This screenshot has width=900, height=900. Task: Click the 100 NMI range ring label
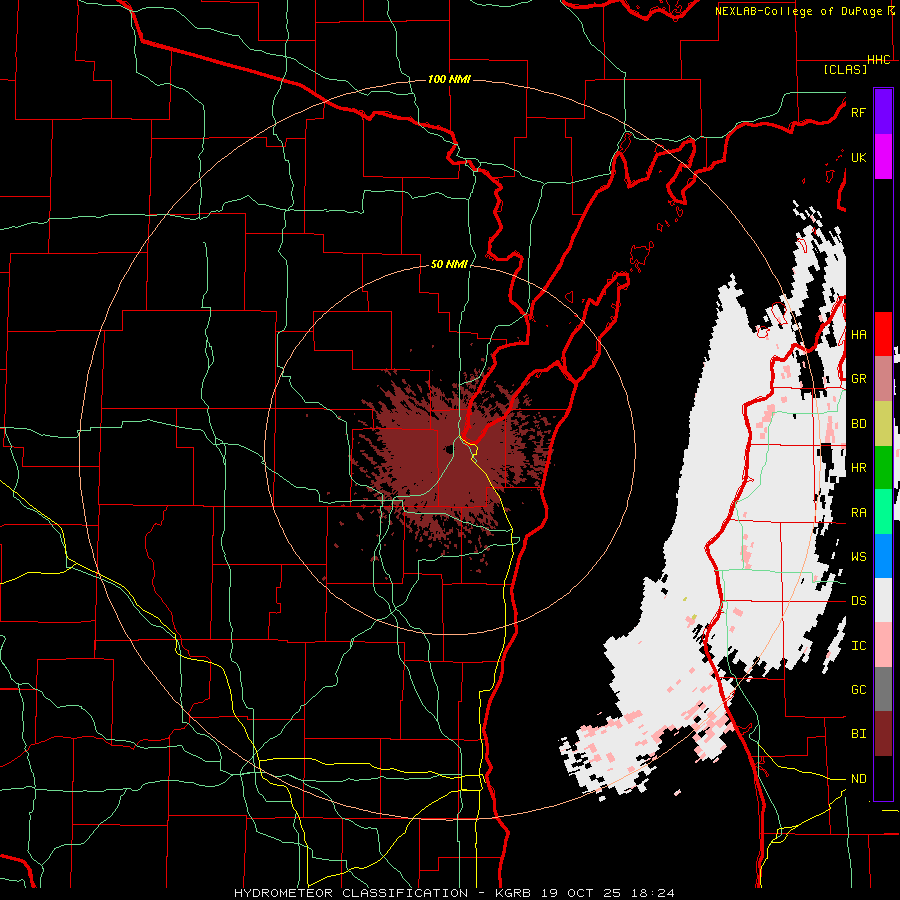click(x=449, y=79)
